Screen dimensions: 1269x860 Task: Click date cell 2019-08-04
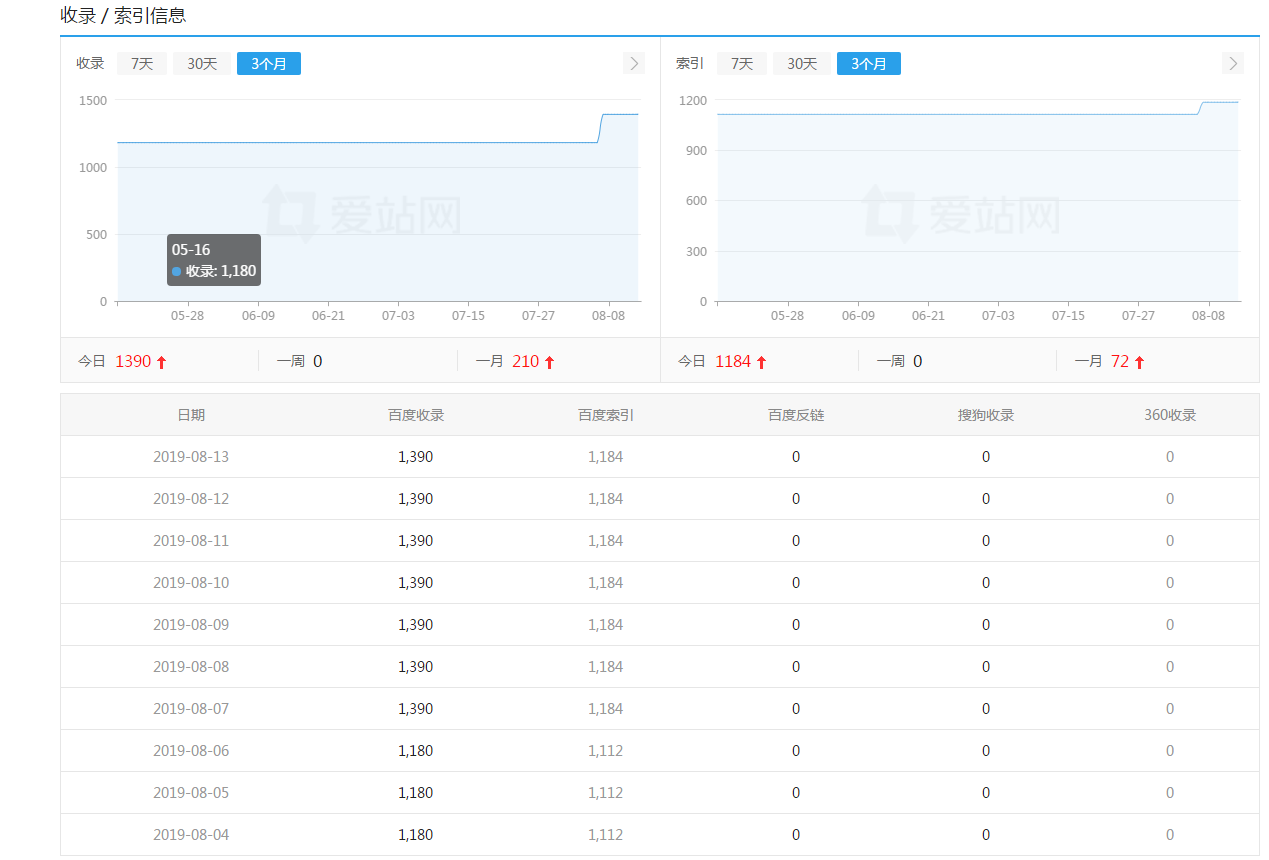tap(191, 835)
